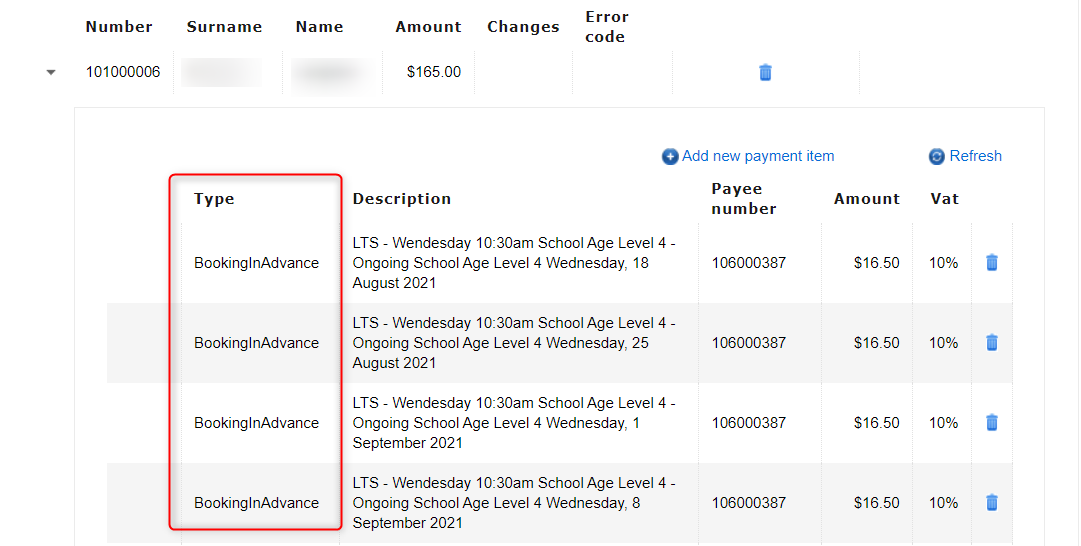
Task: Click the Refresh link text
Action: 975,156
